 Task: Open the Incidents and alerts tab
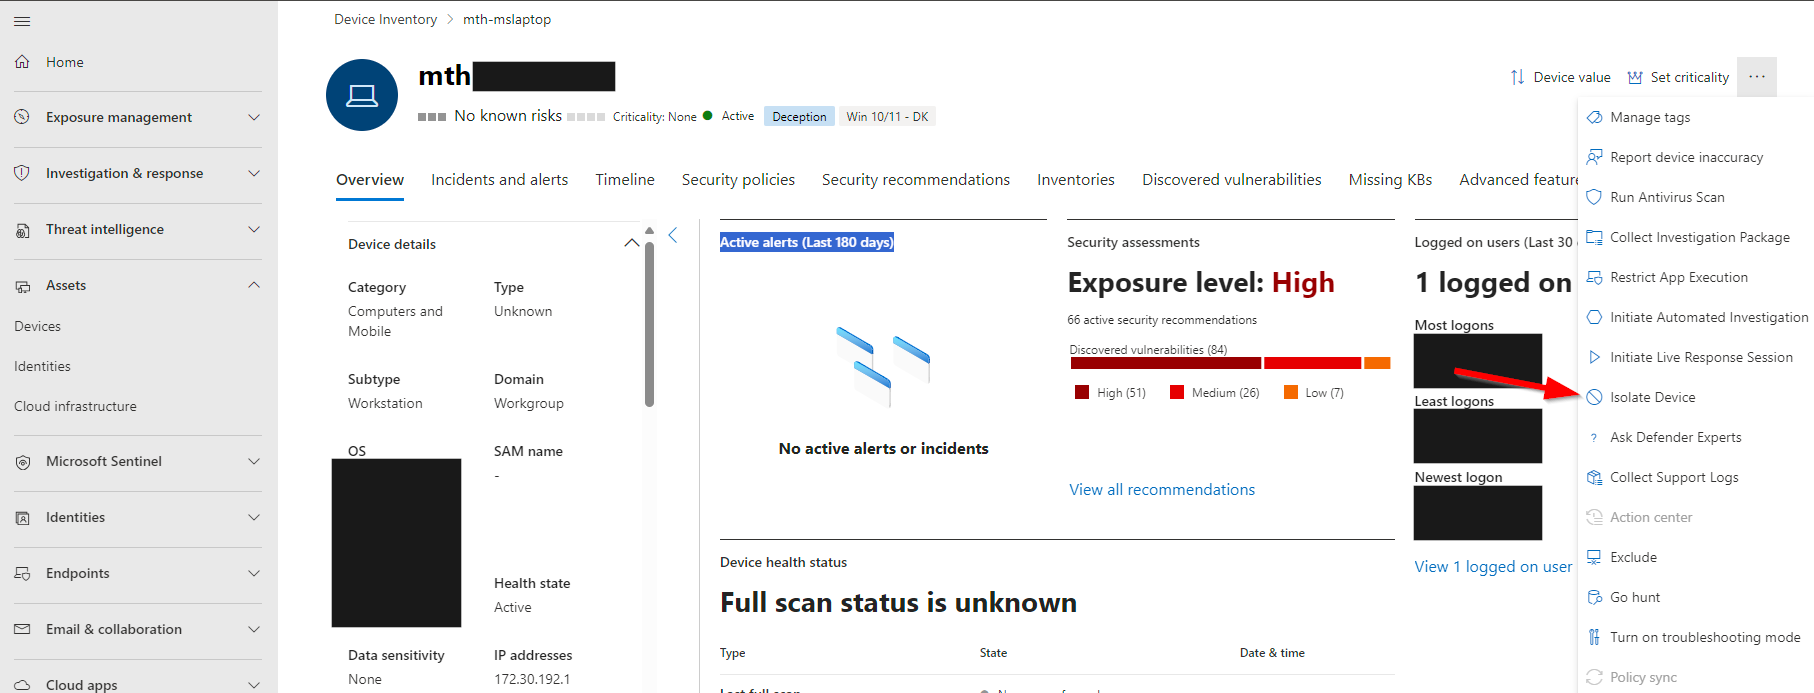[499, 180]
